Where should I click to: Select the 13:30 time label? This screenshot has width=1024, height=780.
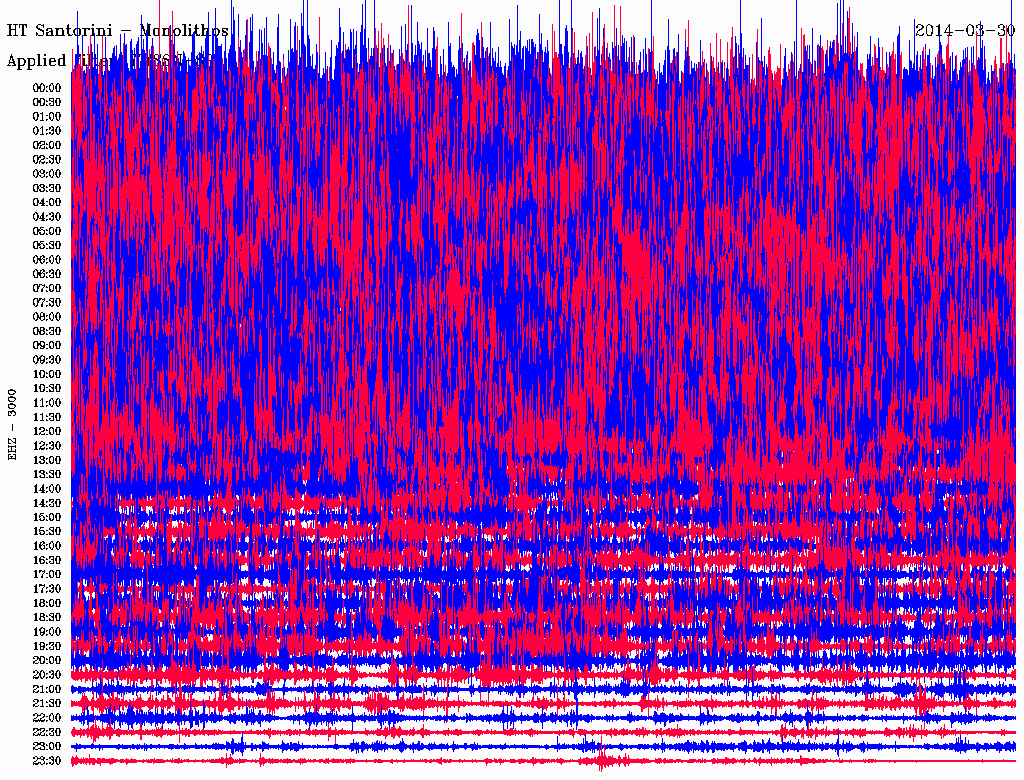coord(47,475)
